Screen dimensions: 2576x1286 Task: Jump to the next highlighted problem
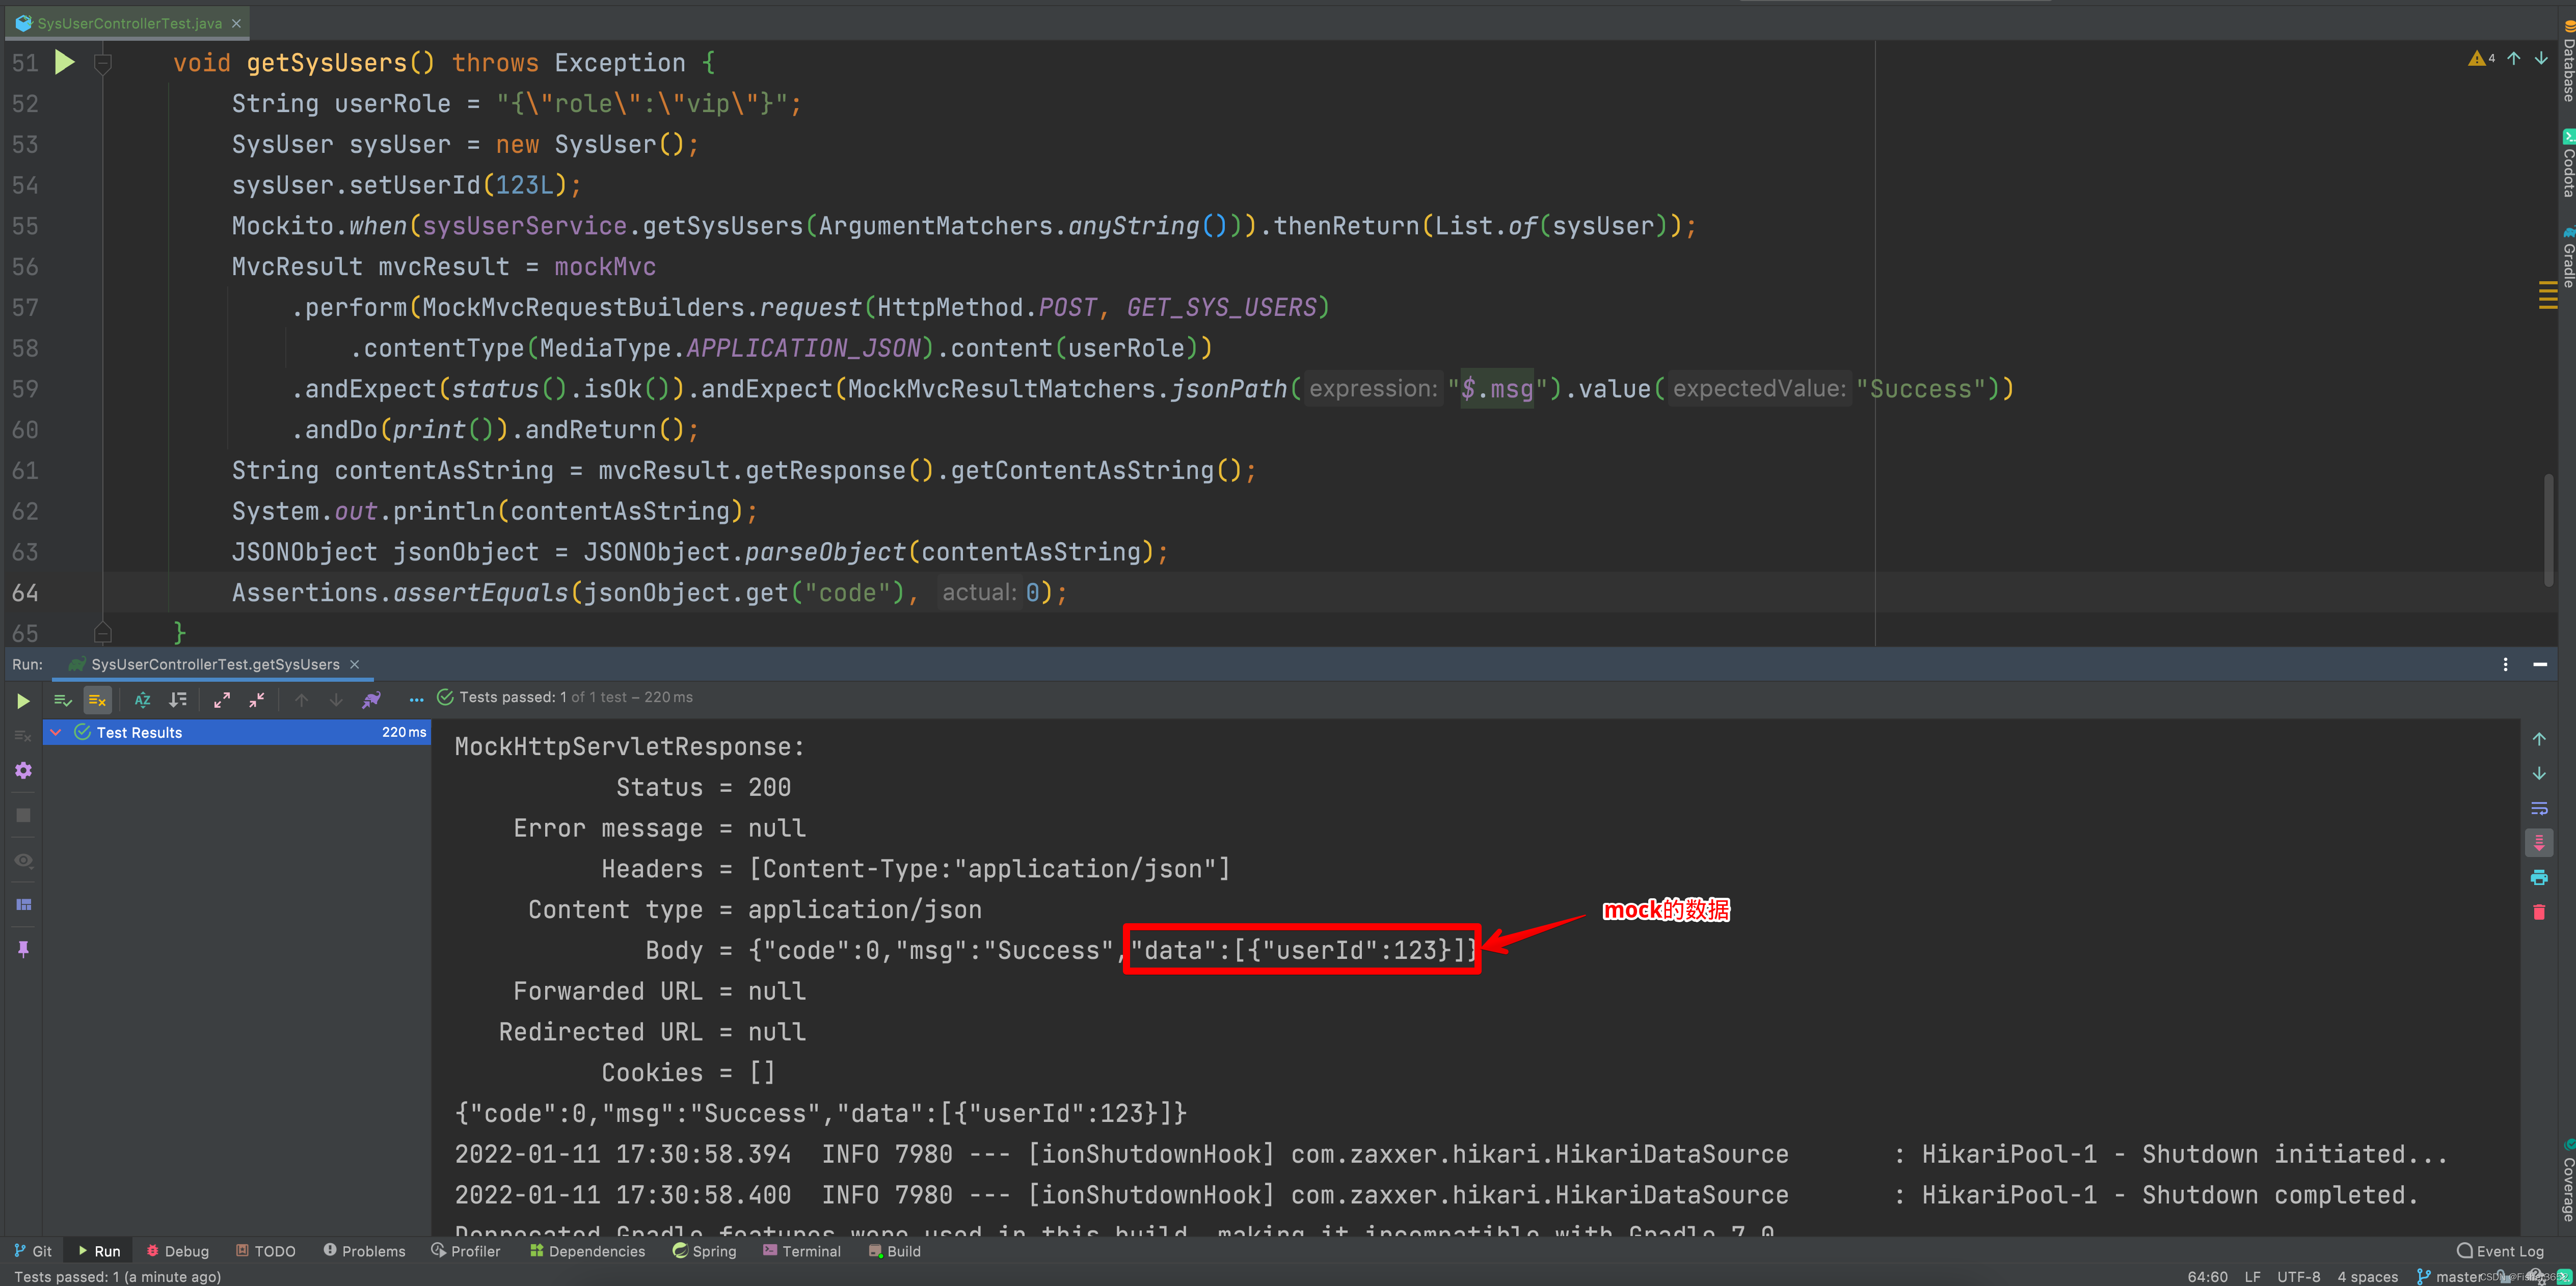click(2540, 58)
